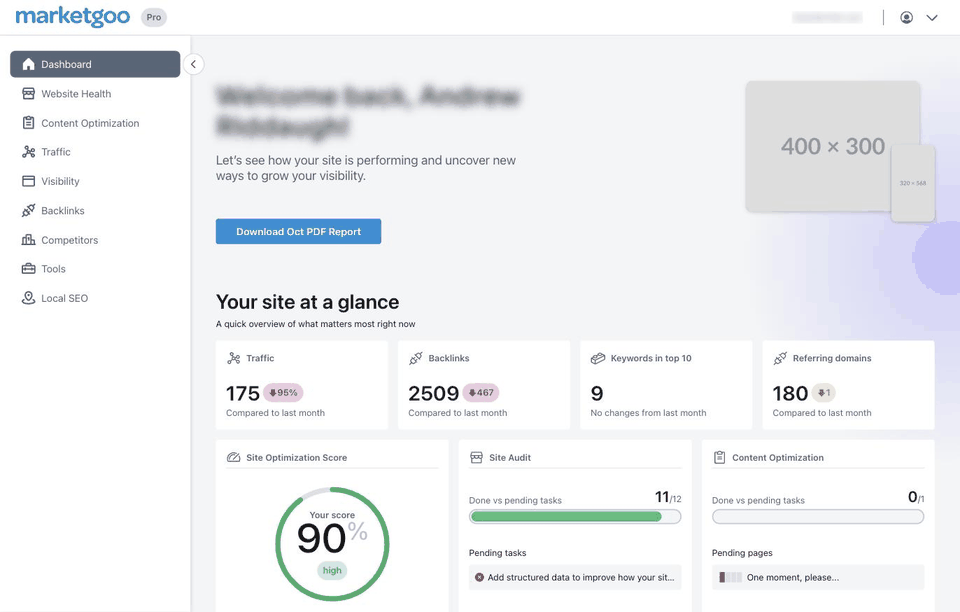
Task: Open the user account avatar icon
Action: (907, 18)
